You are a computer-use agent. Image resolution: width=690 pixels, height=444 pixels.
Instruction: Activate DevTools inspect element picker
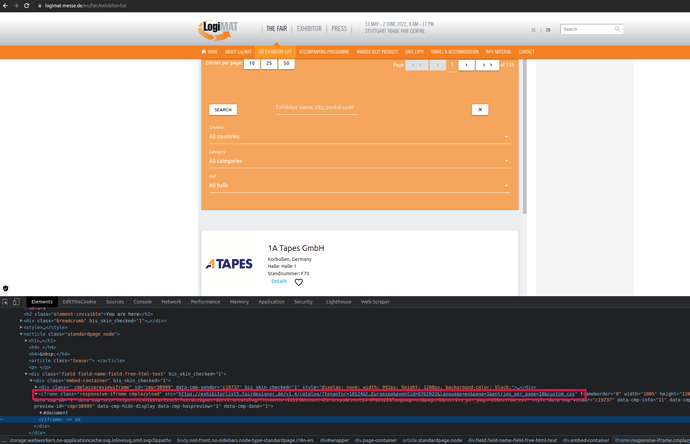5,302
